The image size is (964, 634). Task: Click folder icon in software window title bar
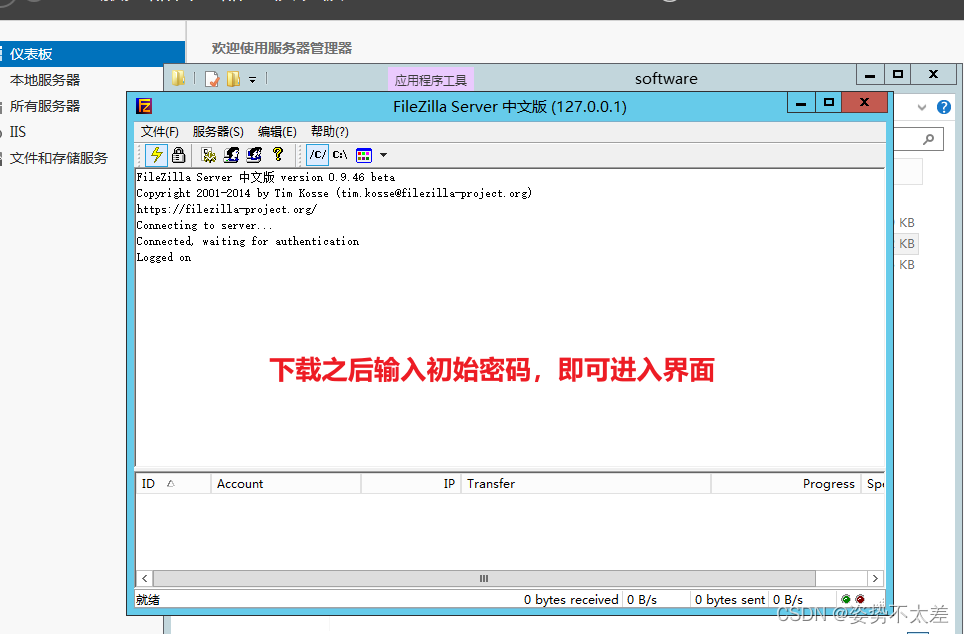click(179, 78)
